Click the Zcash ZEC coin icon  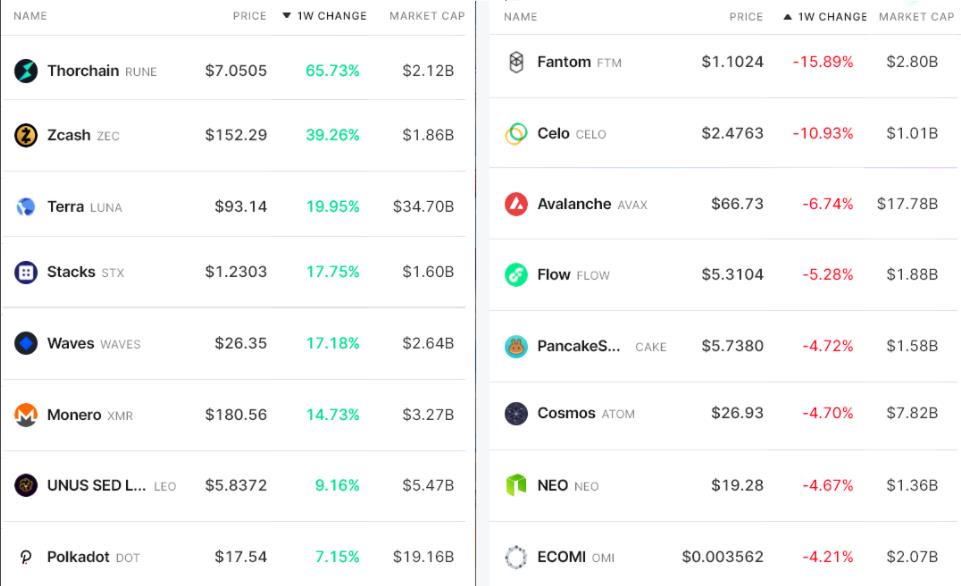26,135
